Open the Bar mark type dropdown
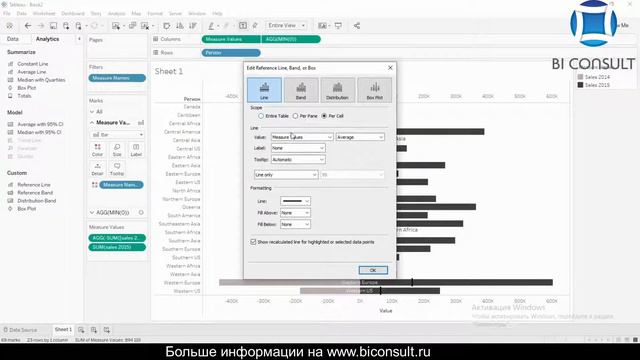This screenshot has height=360, width=640. (x=117, y=135)
